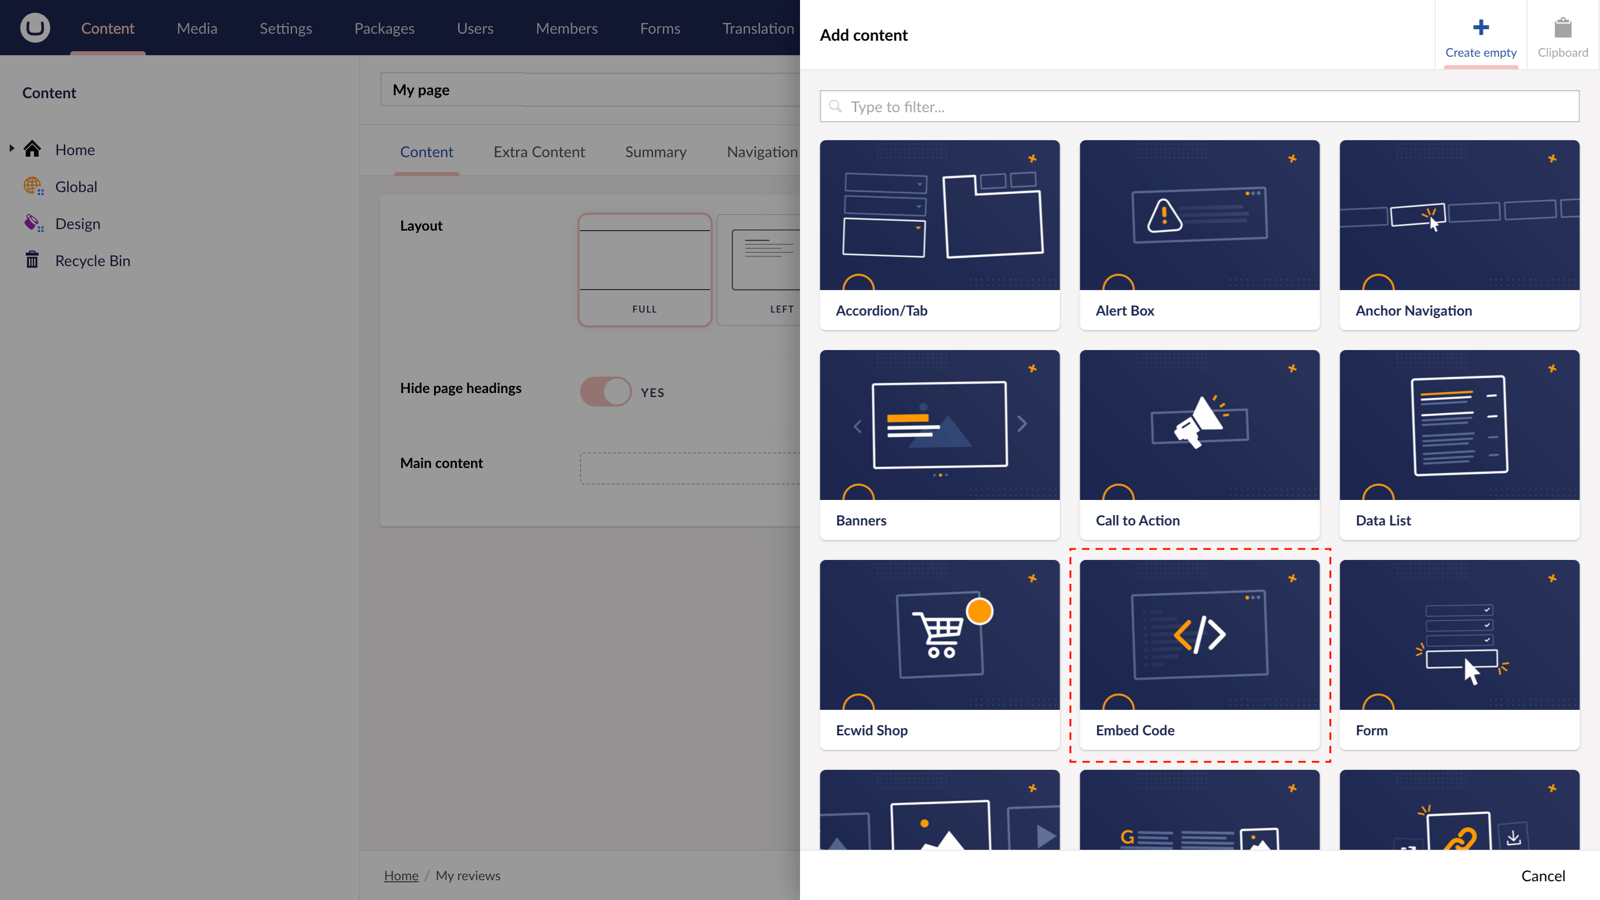1600x900 pixels.
Task: Switch to the Extra Content tab
Action: click(x=539, y=152)
